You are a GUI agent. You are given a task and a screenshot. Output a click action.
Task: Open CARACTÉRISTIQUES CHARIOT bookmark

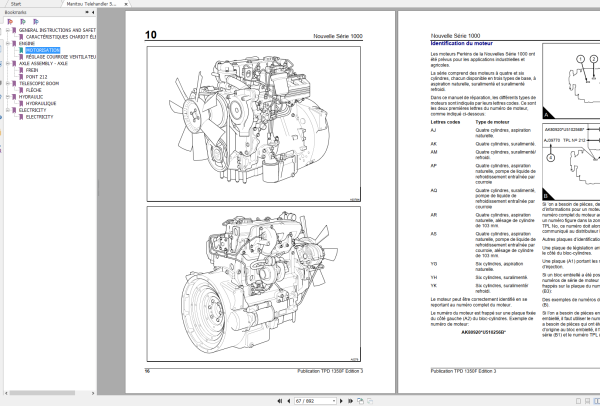61,37
